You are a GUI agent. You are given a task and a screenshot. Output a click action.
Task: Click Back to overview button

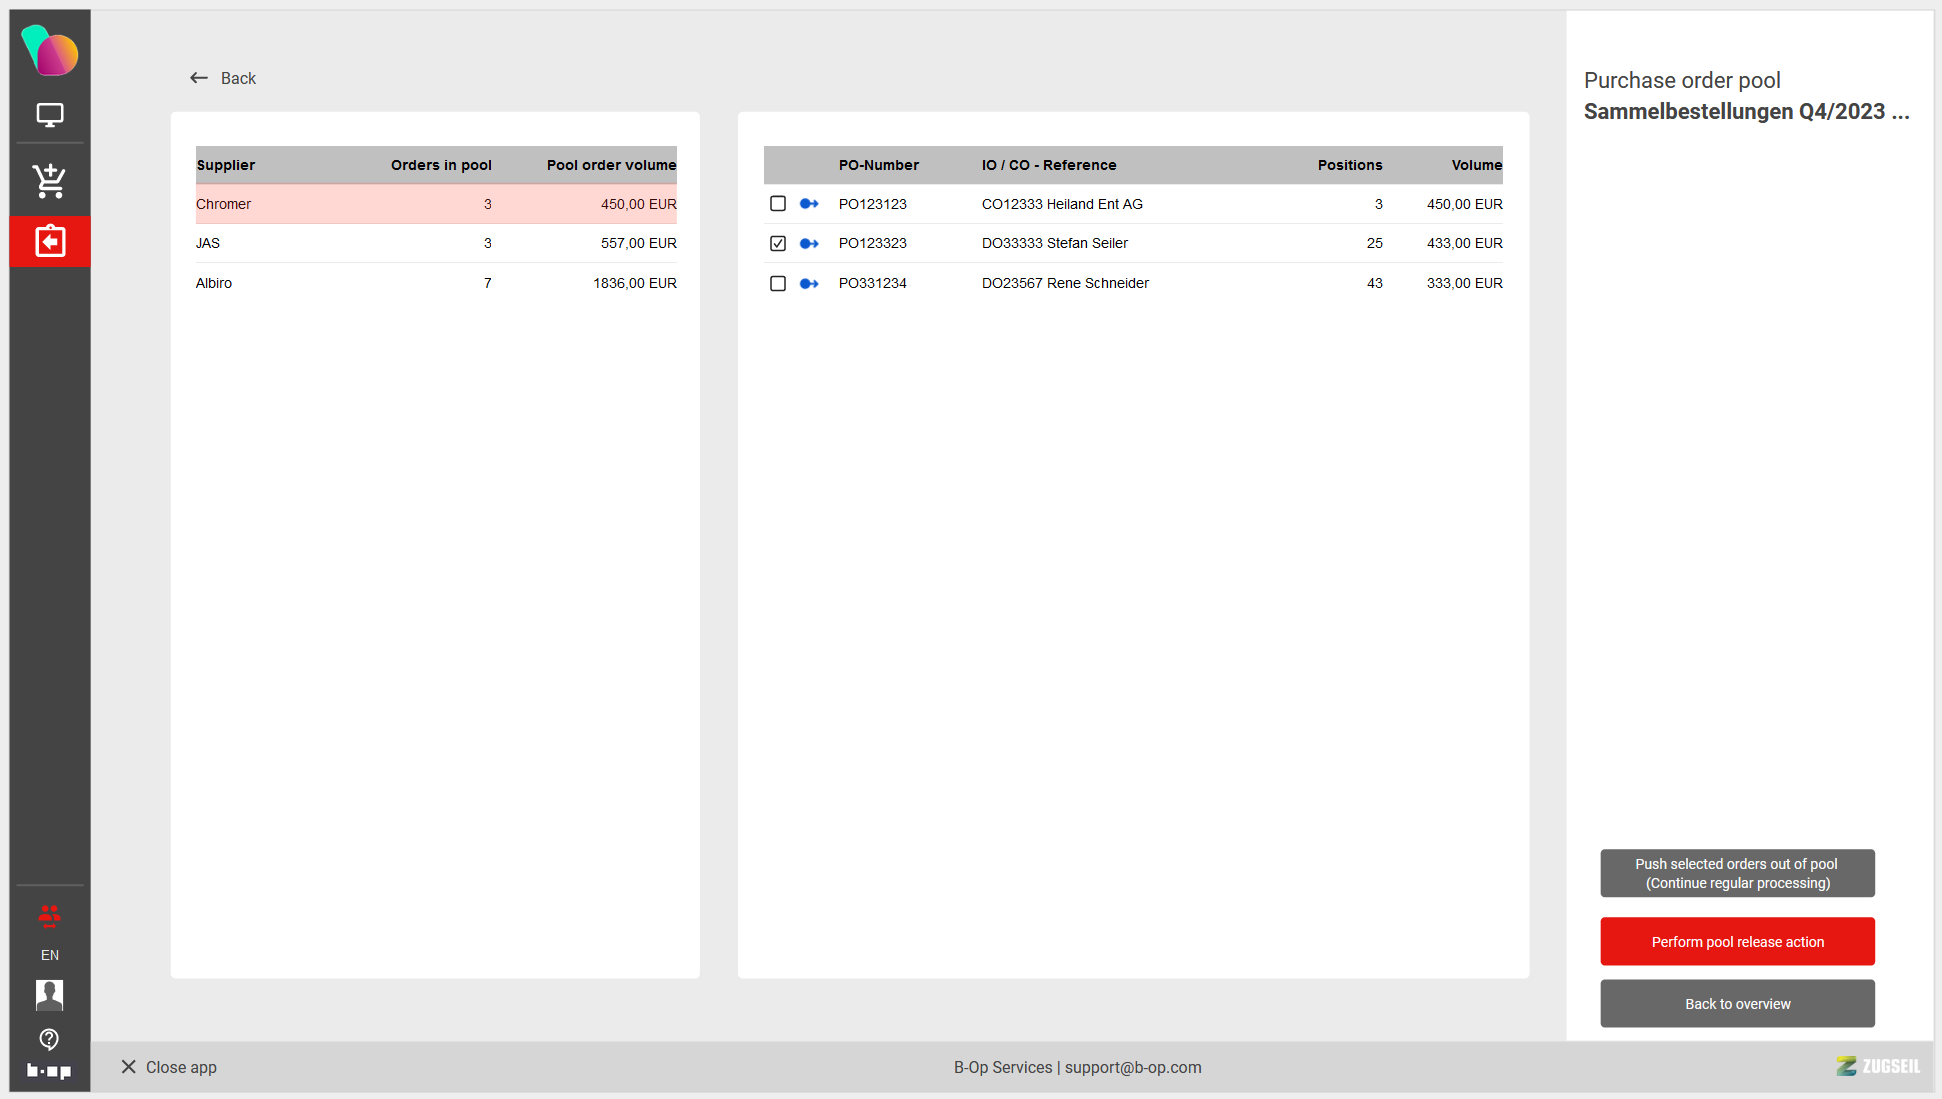1737,1003
